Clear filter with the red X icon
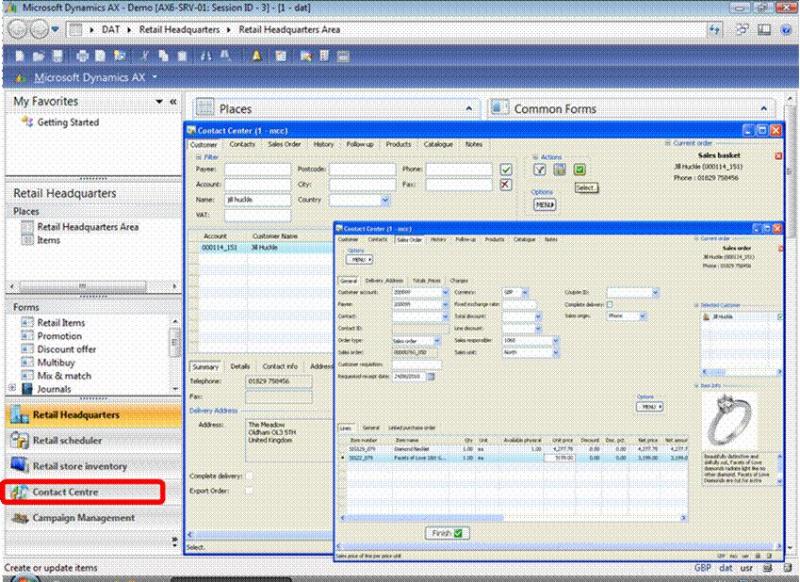Viewport: 800px width, 582px height. pos(505,185)
